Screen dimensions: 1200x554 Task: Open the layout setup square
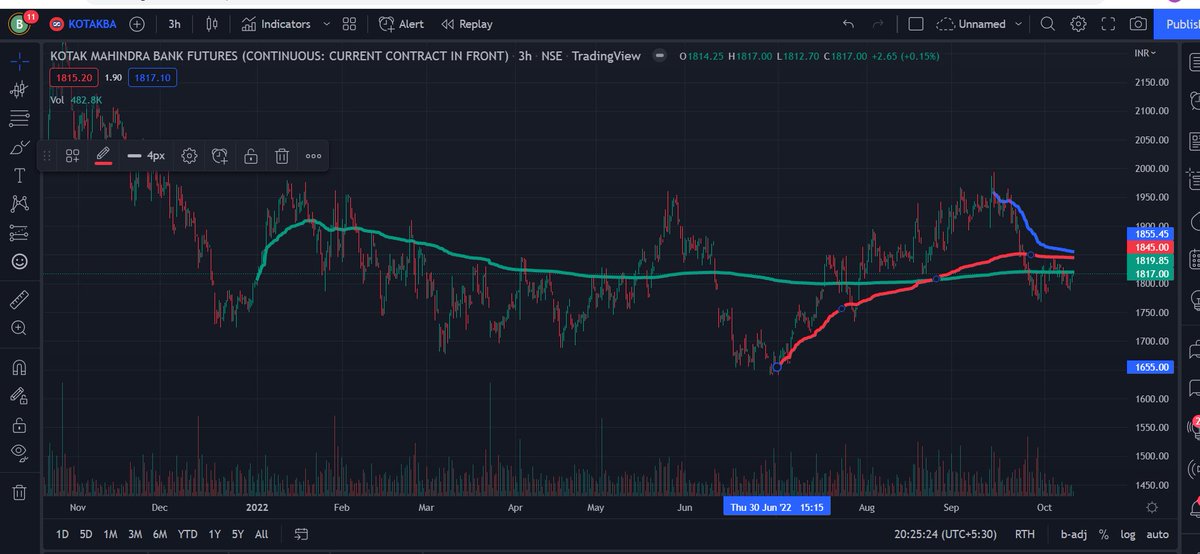(916, 24)
